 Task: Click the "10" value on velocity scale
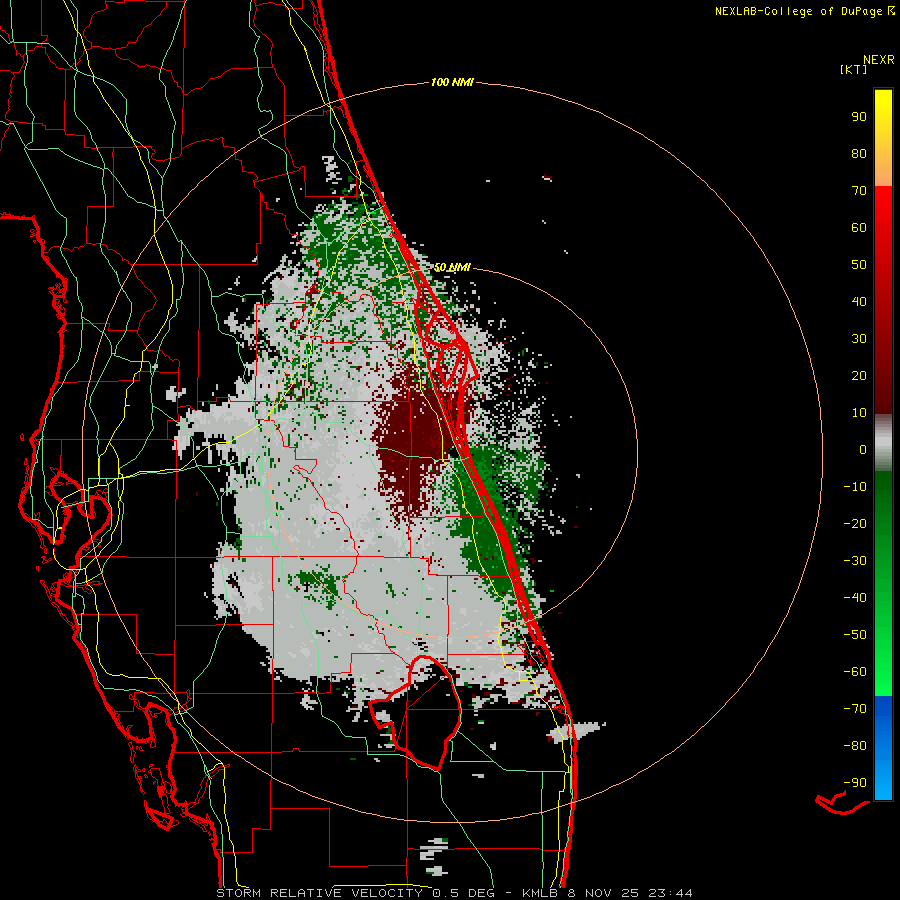(859, 413)
